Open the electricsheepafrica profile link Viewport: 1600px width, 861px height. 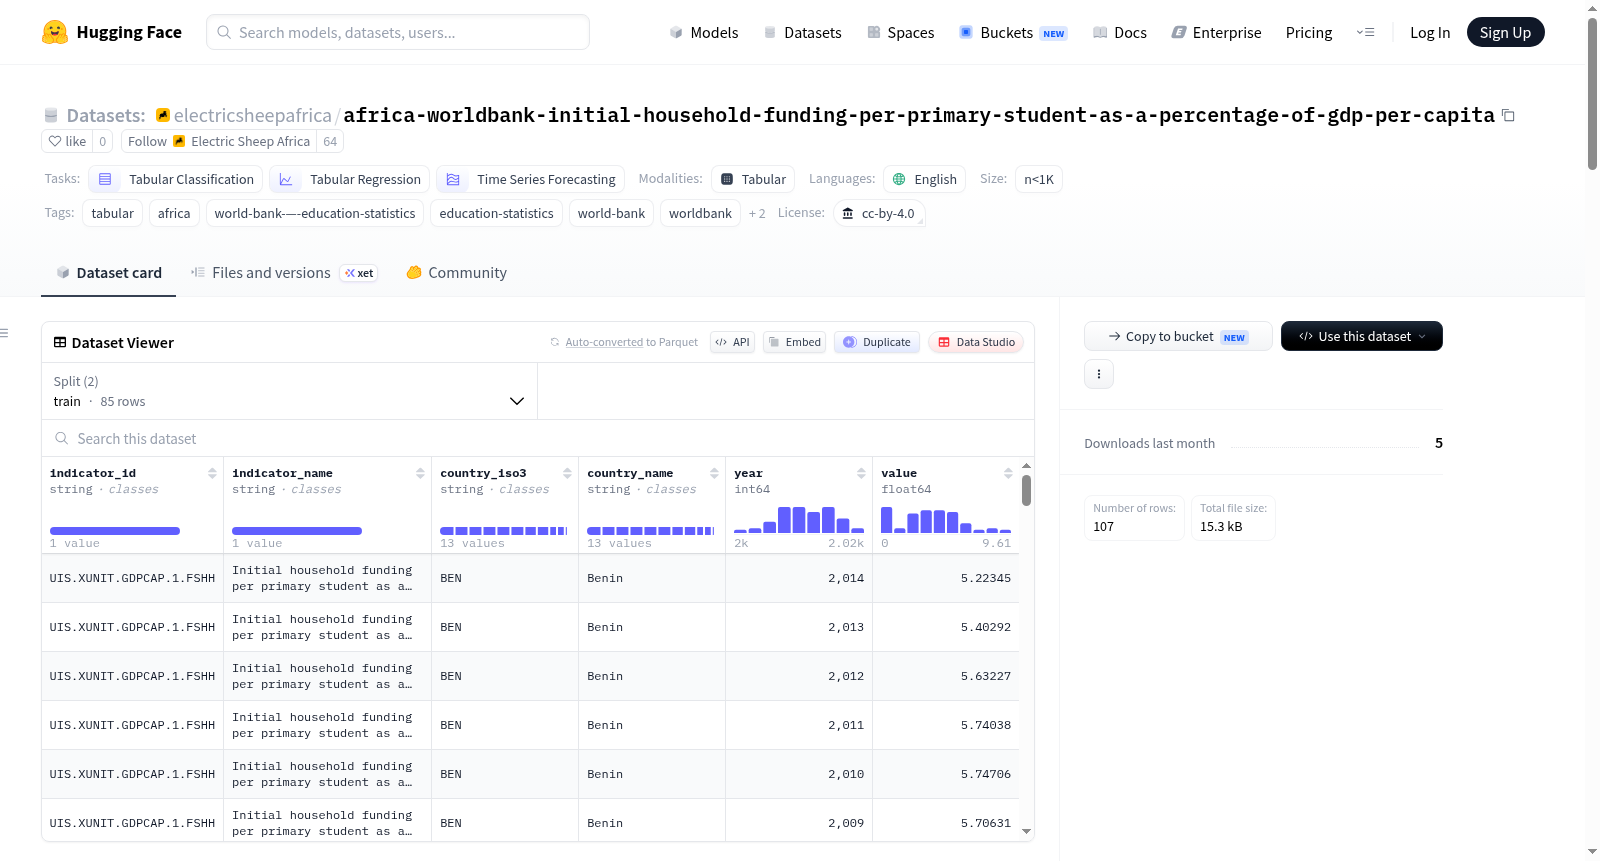coord(252,115)
